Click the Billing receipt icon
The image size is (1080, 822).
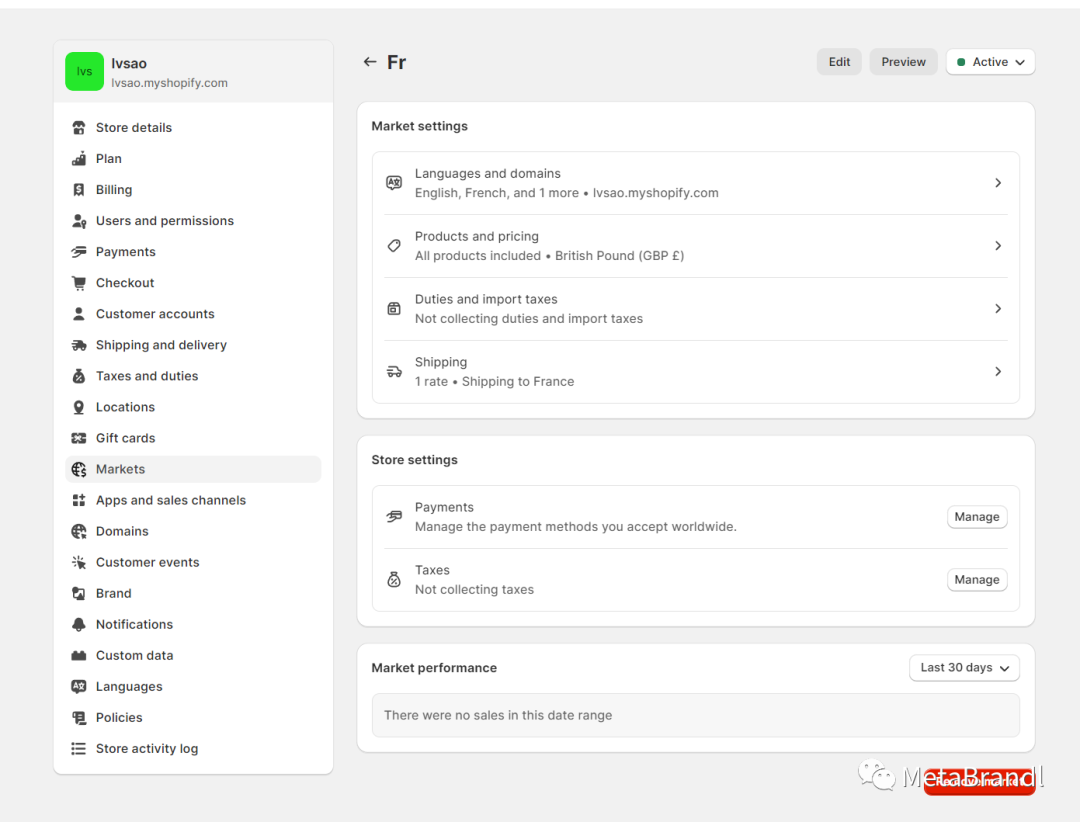pos(79,189)
